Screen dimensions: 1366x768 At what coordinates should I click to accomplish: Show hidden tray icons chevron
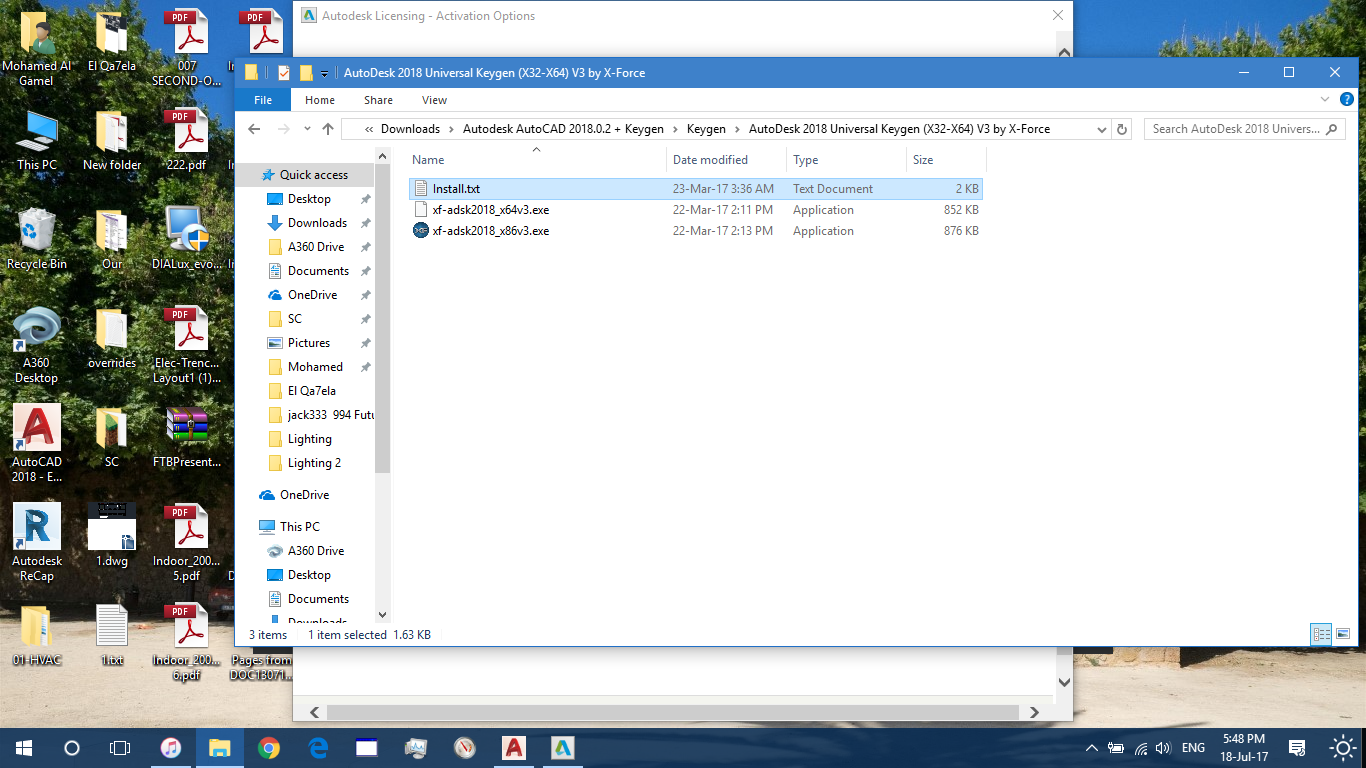coord(1091,748)
